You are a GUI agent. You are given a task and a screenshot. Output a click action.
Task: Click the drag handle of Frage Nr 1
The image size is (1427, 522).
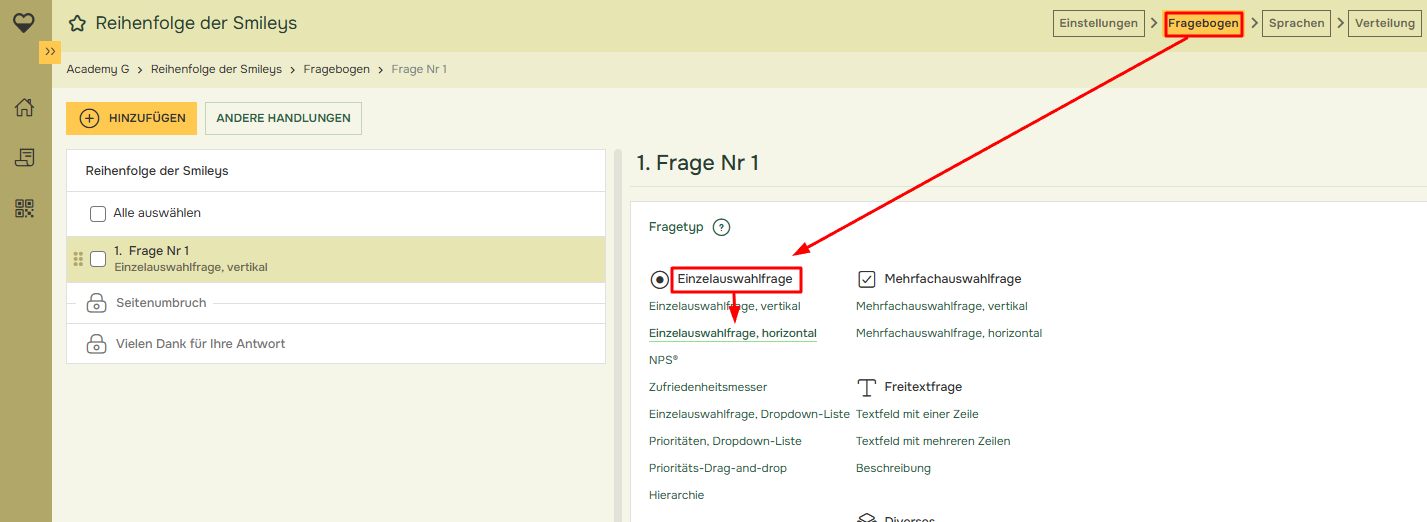tap(78, 259)
